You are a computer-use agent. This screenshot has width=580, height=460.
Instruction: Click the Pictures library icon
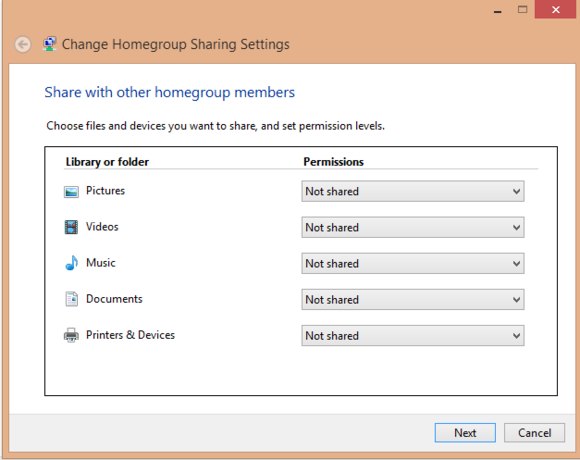coord(71,192)
